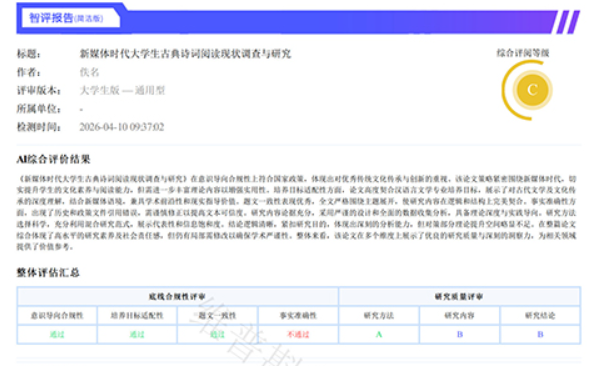Select the title 新媒体时代大学生古典诗词阅读现状调查与研究

[x=185, y=54]
